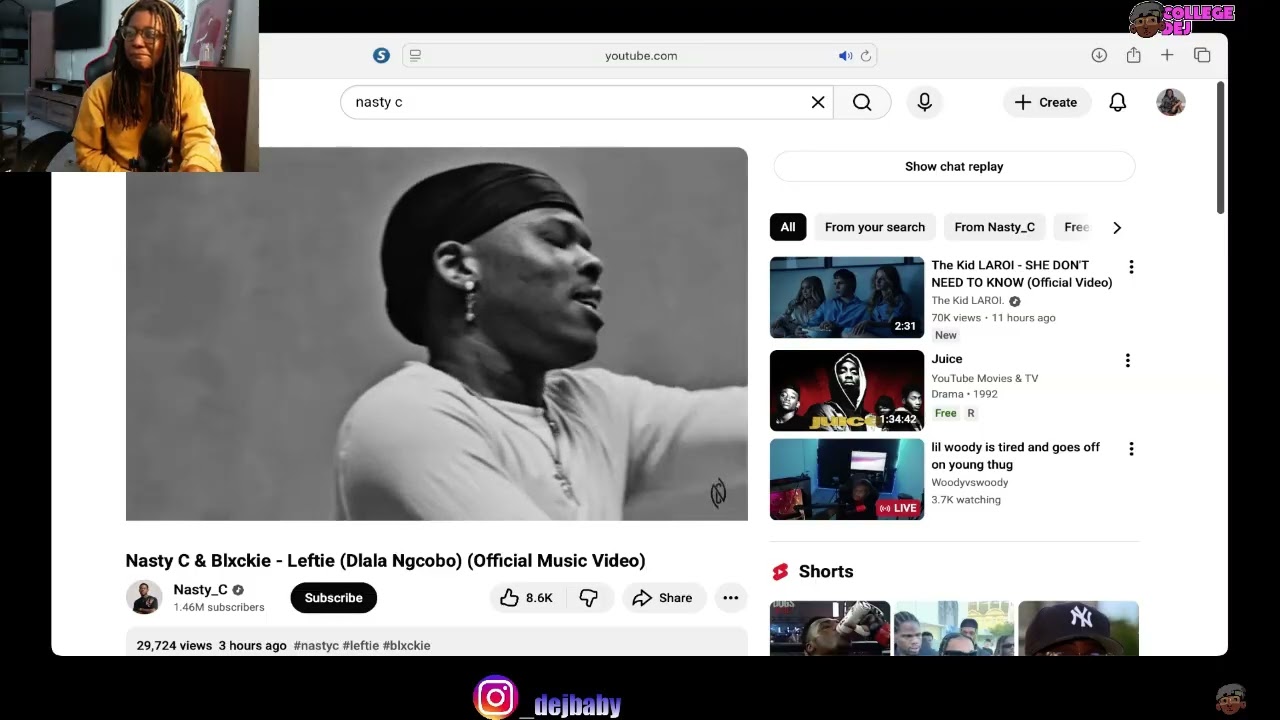
Task: Select the From your search chip
Action: coord(875,227)
